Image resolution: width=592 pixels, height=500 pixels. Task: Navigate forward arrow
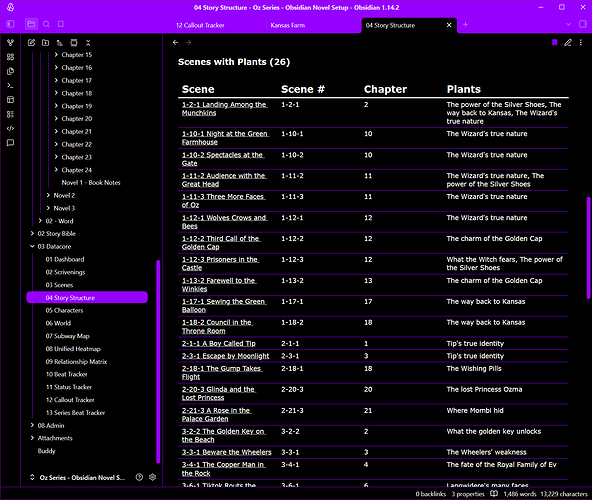pos(188,43)
